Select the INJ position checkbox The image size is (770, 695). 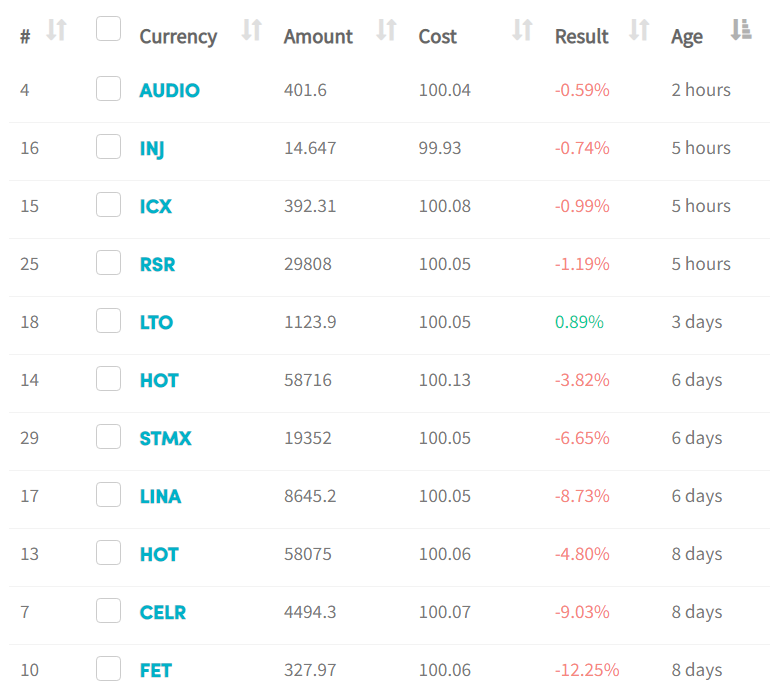(x=109, y=146)
